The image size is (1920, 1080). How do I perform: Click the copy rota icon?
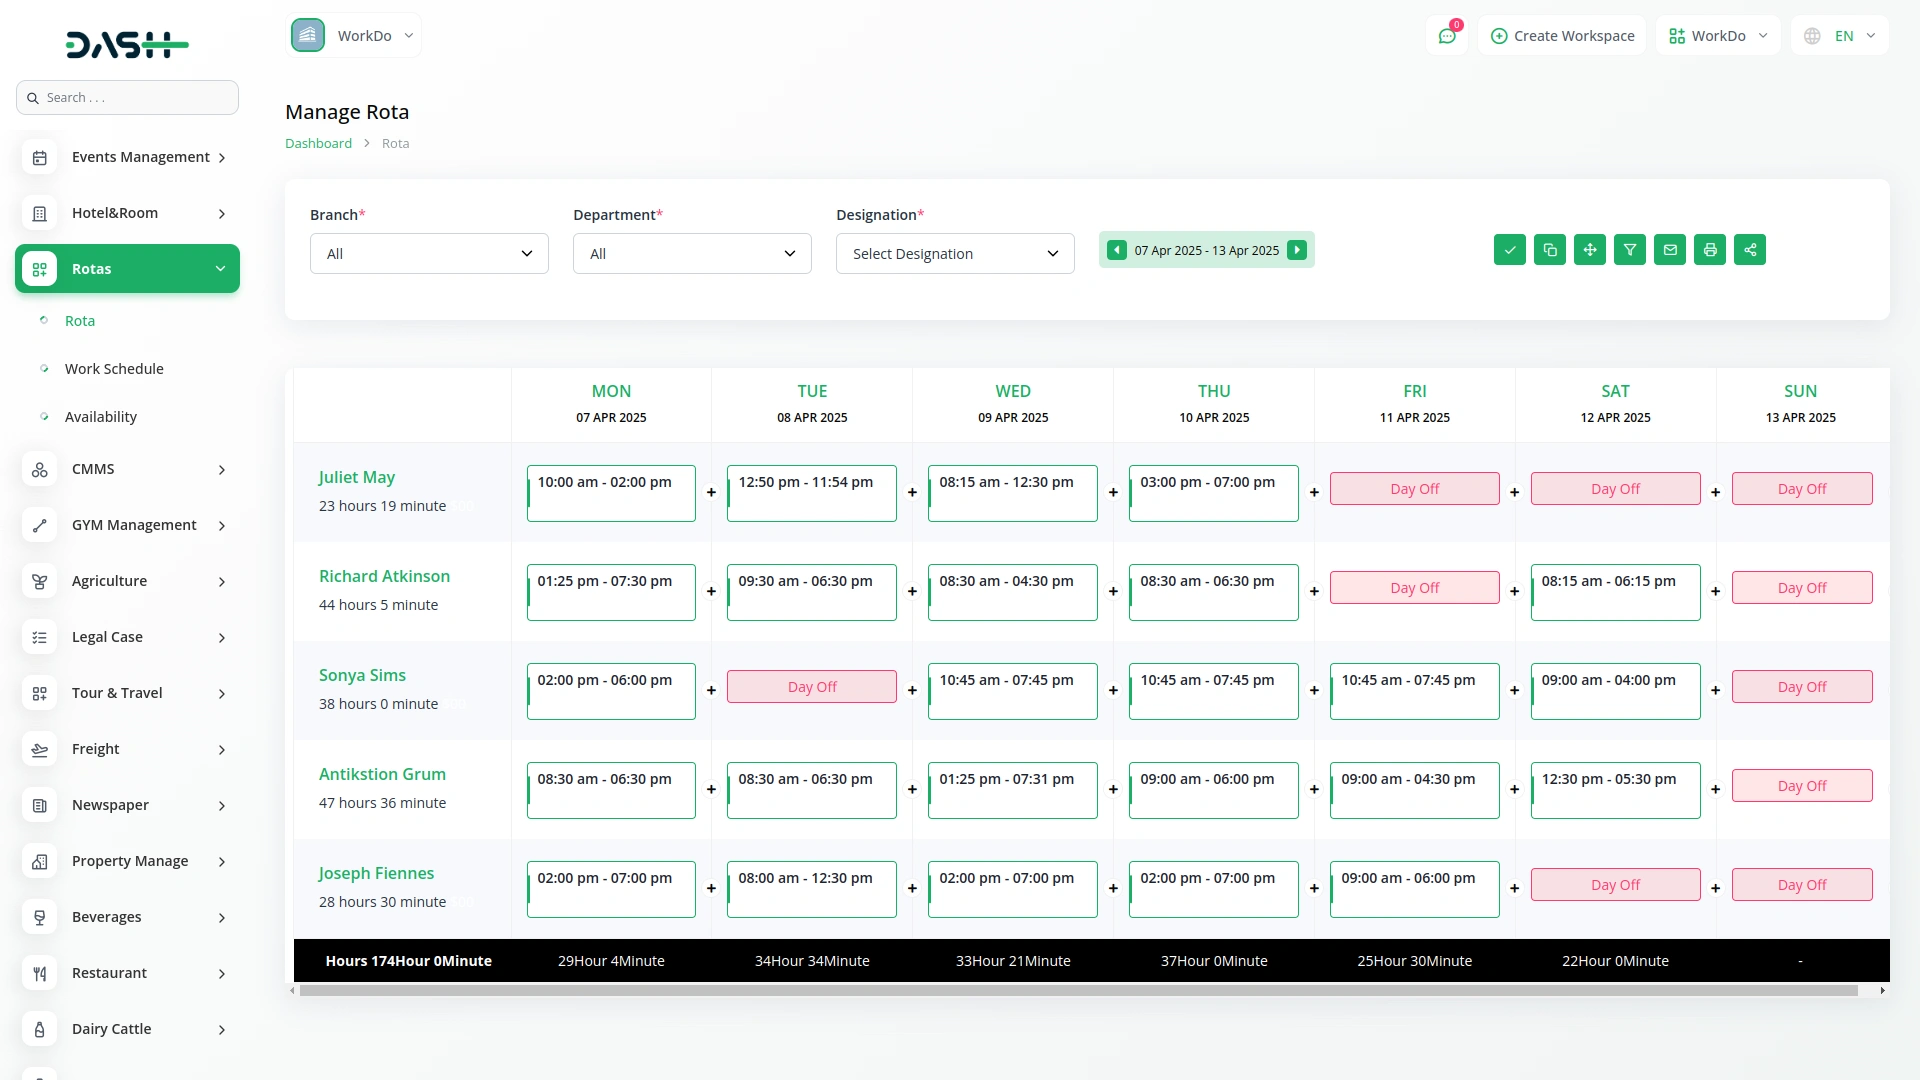[1550, 250]
